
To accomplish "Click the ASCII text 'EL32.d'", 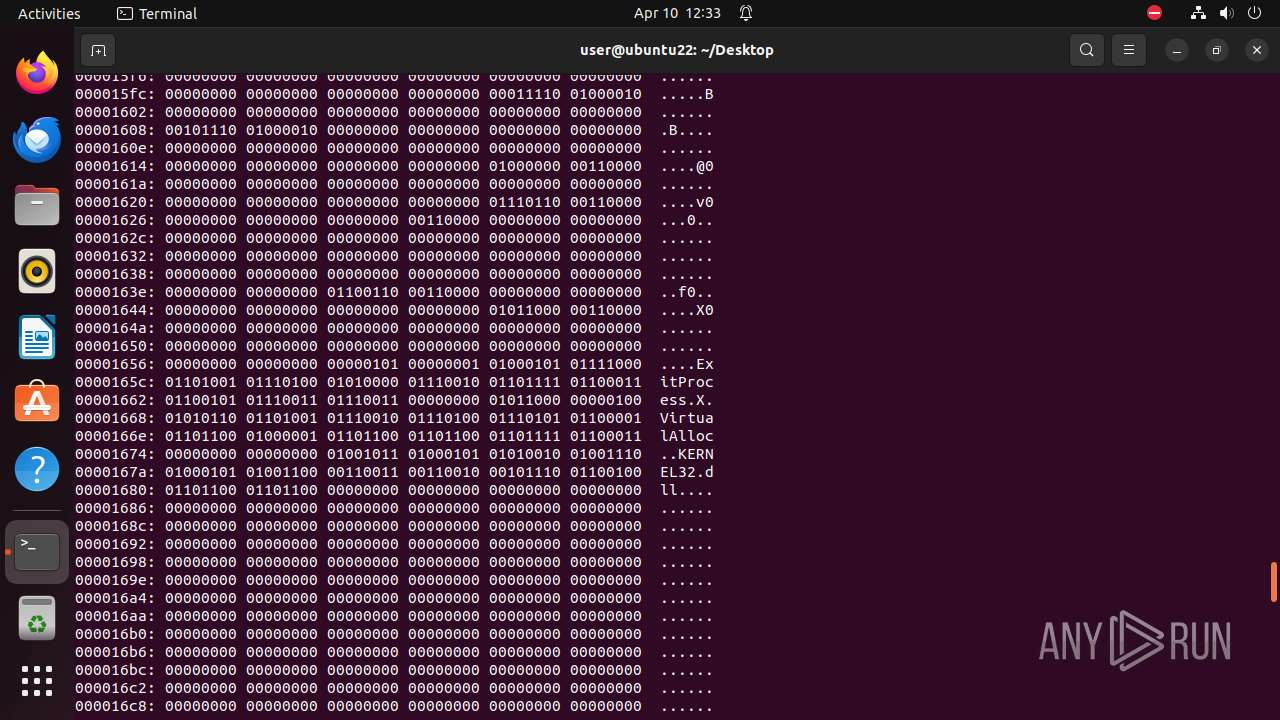I will pos(686,472).
